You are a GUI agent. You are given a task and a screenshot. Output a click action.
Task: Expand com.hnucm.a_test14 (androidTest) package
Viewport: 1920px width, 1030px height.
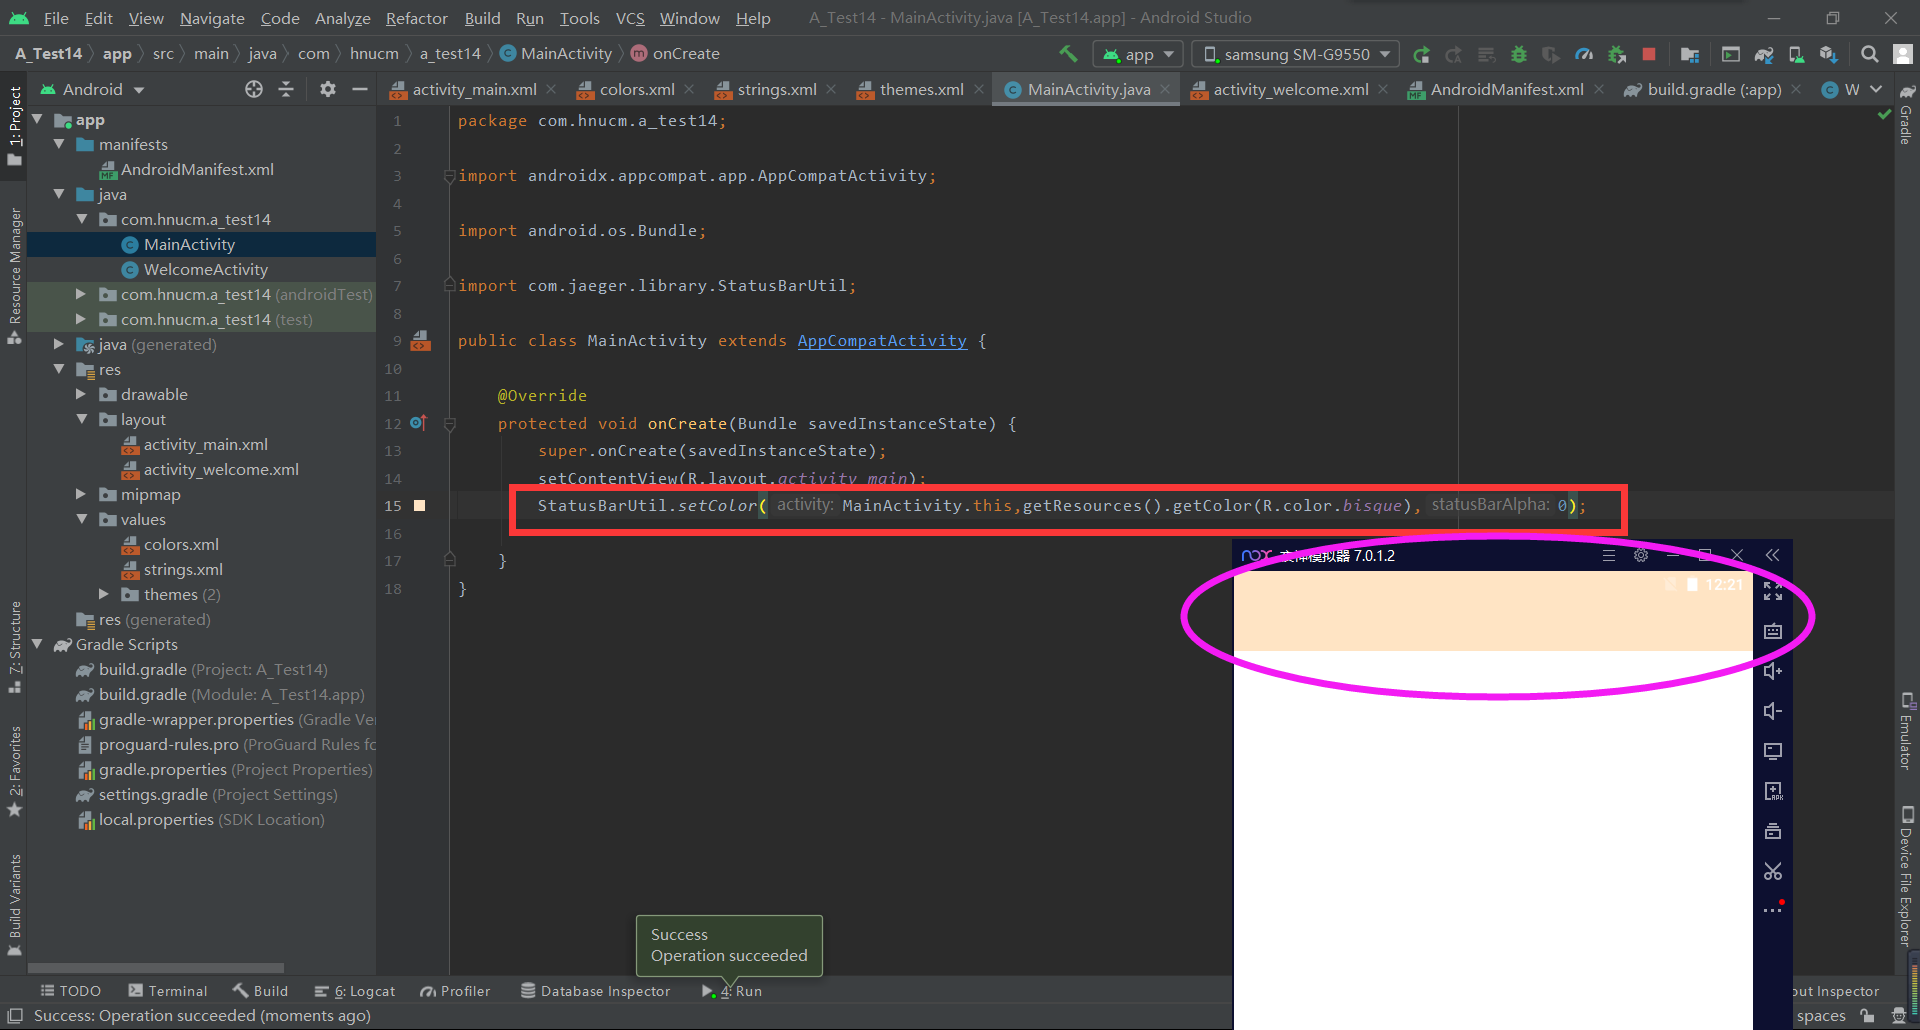81,294
